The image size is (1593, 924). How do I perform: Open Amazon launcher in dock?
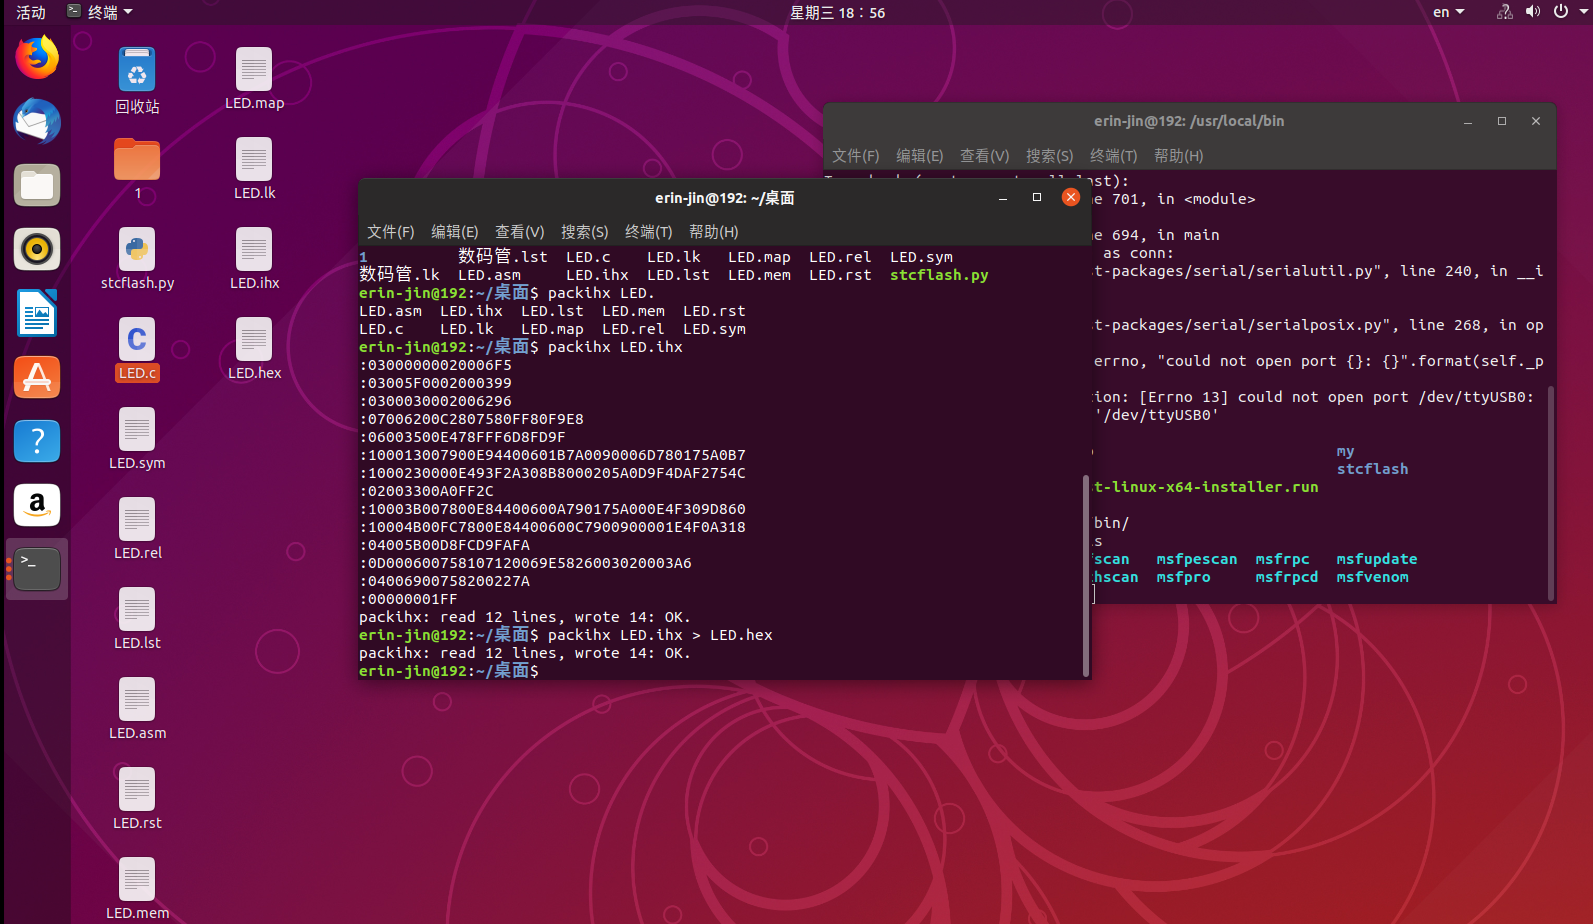pyautogui.click(x=37, y=505)
